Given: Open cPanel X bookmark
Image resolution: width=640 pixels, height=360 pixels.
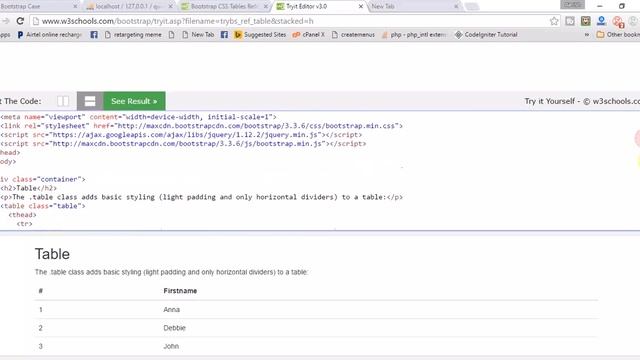Looking at the screenshot, I should click(309, 35).
